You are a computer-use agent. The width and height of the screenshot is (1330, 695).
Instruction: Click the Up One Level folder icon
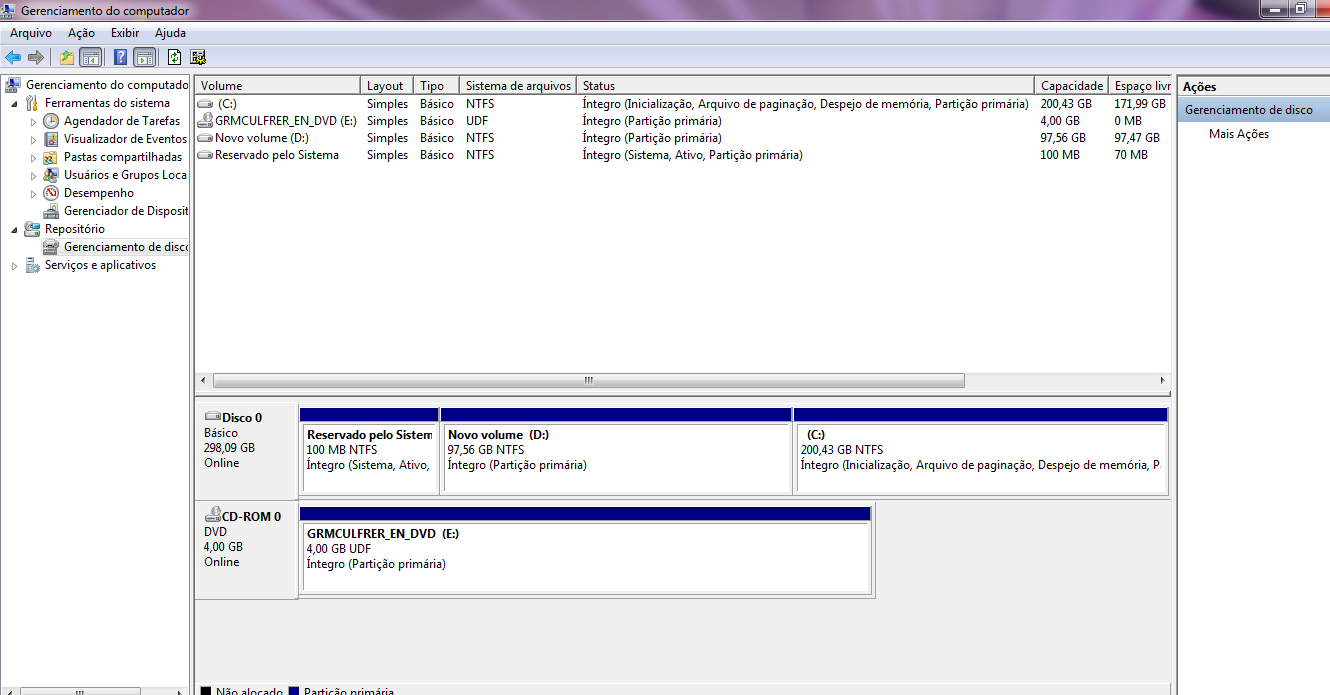(x=67, y=57)
